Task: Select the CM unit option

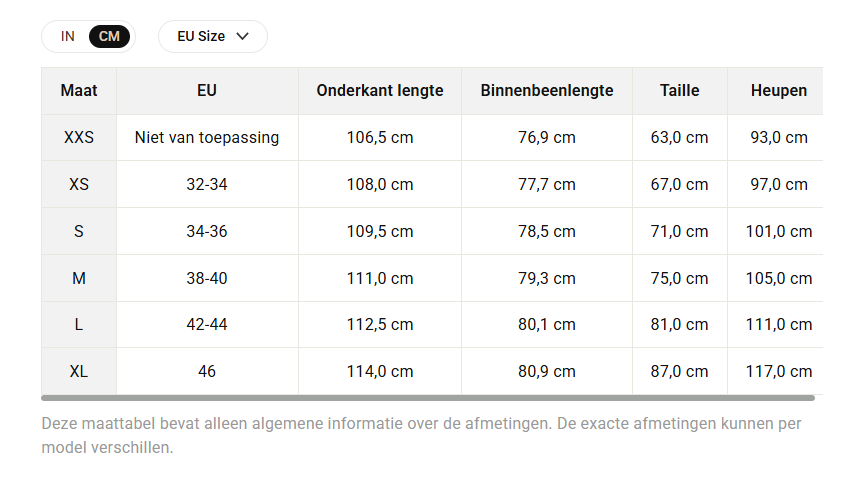Action: pos(109,37)
